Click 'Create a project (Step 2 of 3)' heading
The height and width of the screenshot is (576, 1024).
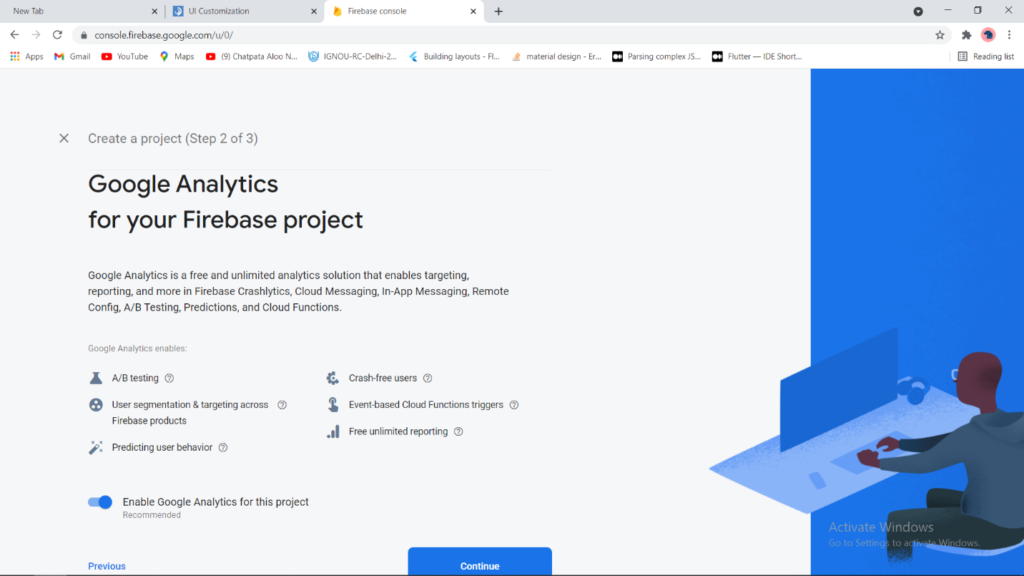pos(173,138)
